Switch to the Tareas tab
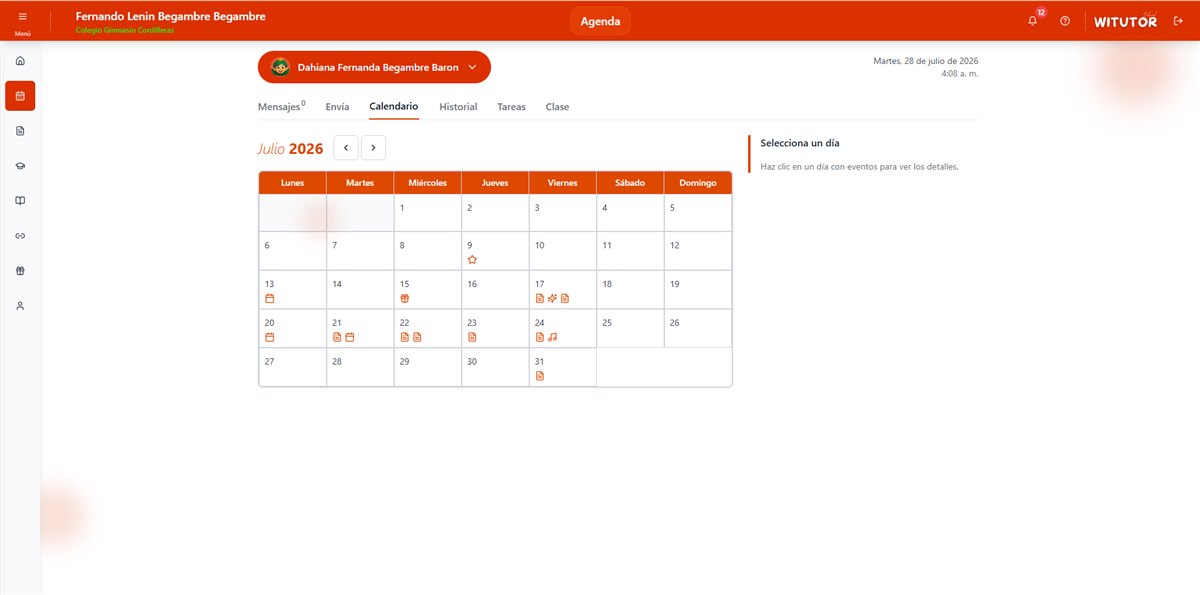Viewport: 1200px width, 595px height. coord(511,107)
